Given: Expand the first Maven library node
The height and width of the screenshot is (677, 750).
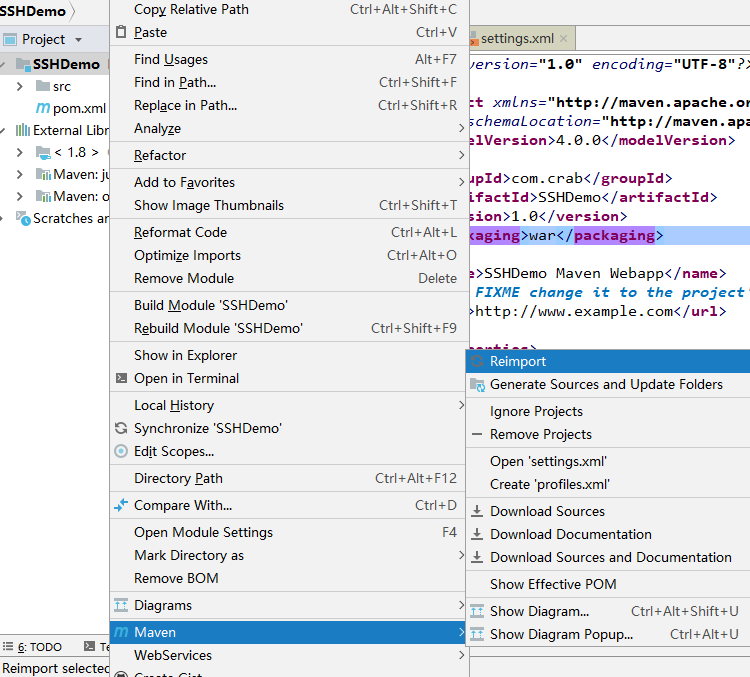Looking at the screenshot, I should [19, 174].
